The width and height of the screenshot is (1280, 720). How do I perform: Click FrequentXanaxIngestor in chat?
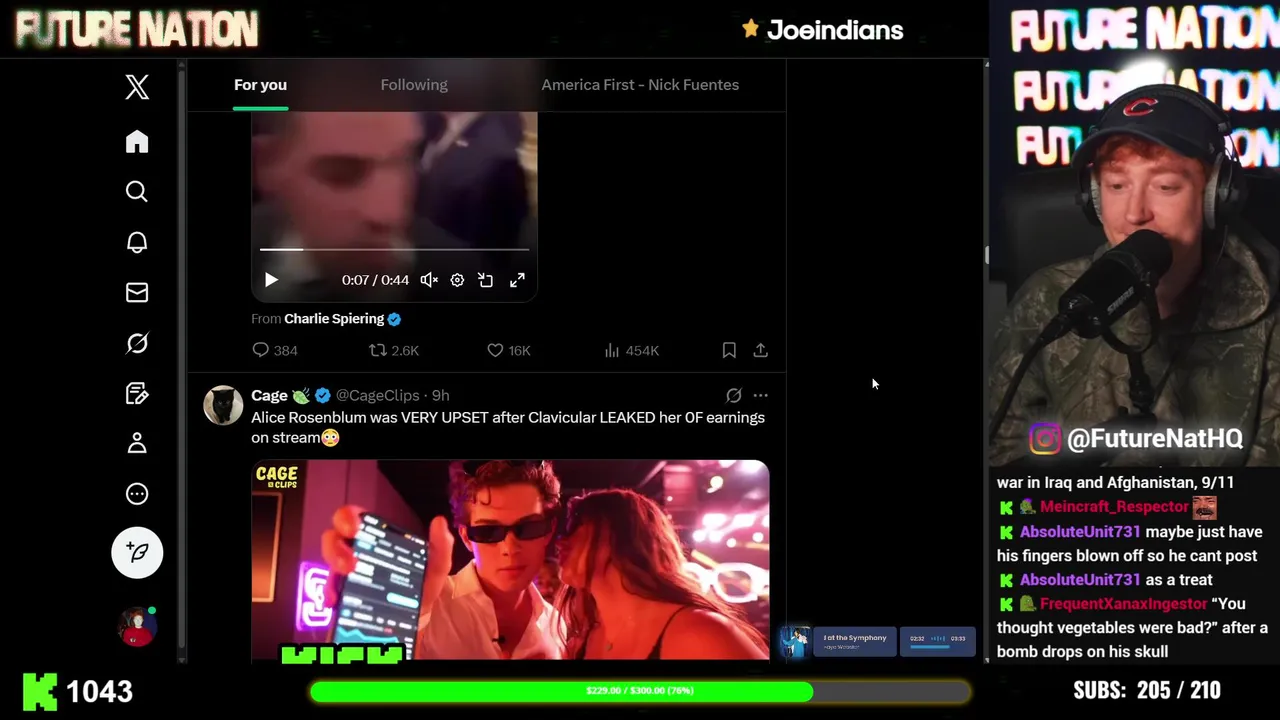pyautogui.click(x=1123, y=604)
